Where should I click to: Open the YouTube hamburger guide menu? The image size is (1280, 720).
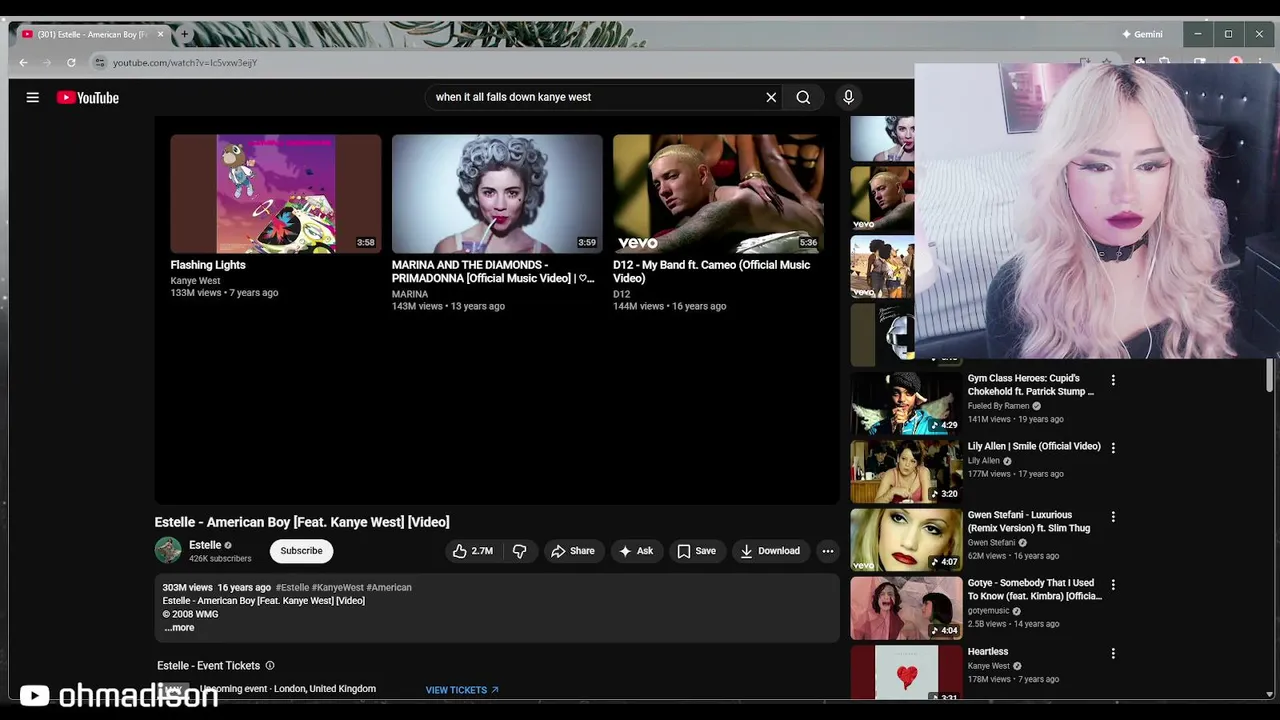click(32, 97)
